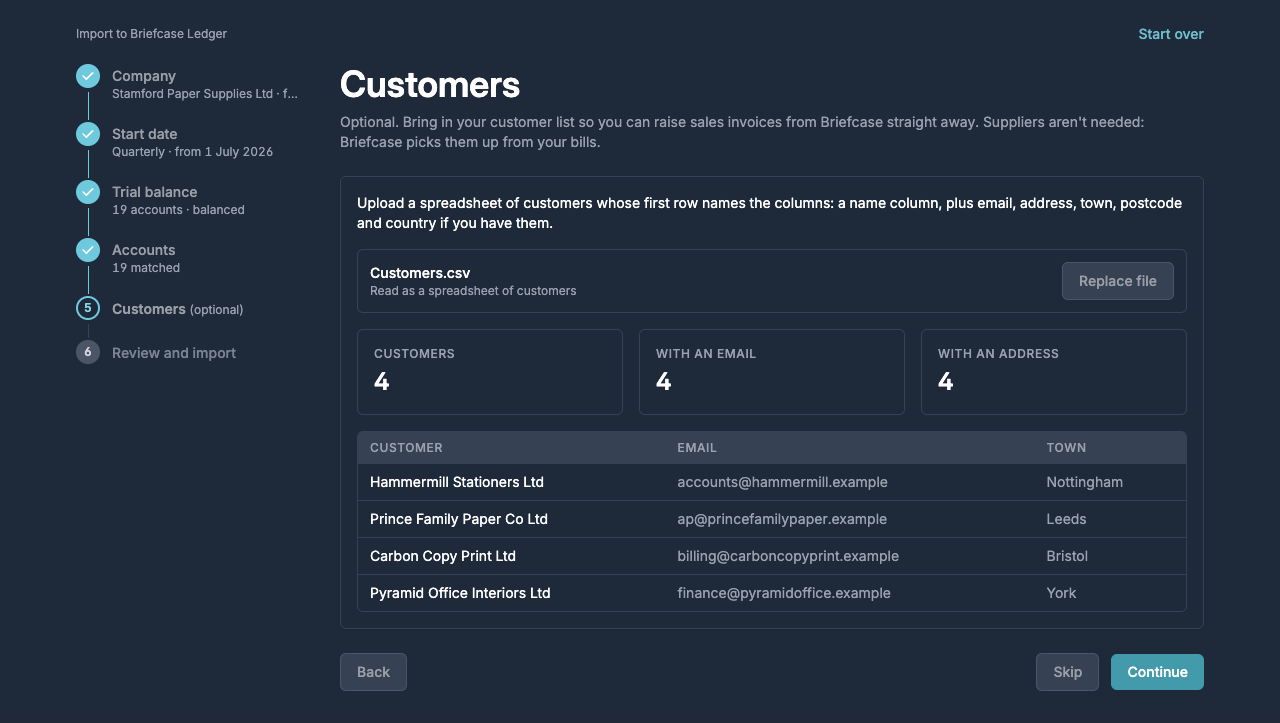Image resolution: width=1280 pixels, height=723 pixels.
Task: Select Prince Family Paper Co Ltd name
Action: (459, 519)
